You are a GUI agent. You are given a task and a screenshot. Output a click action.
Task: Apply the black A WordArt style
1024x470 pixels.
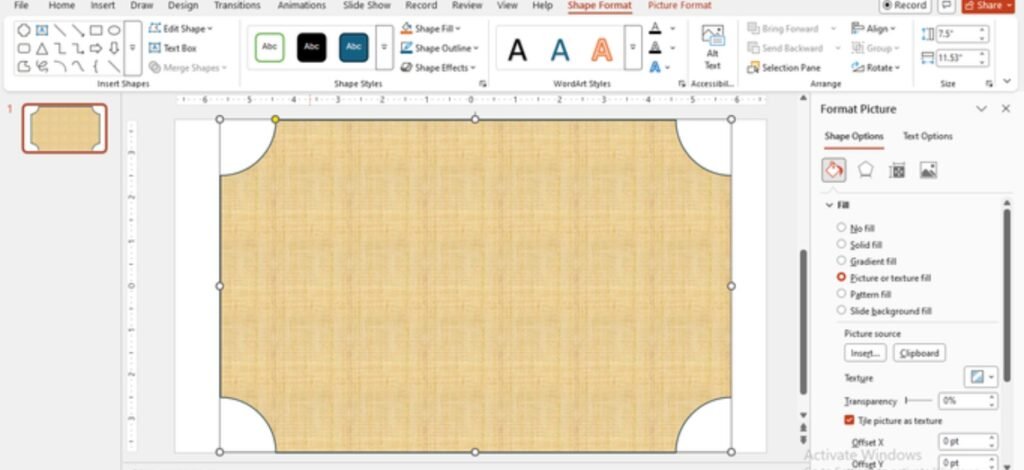point(517,50)
